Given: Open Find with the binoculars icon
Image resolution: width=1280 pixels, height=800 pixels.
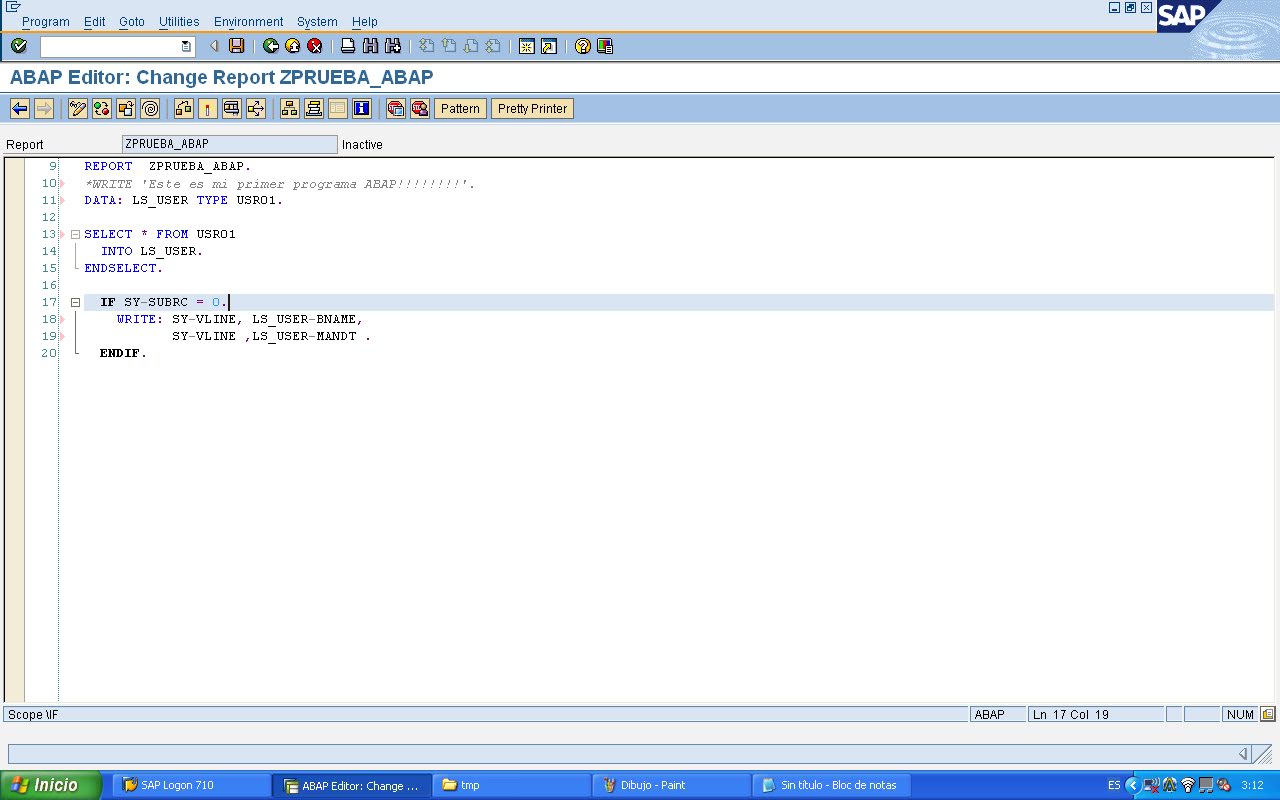Looking at the screenshot, I should click(x=370, y=46).
